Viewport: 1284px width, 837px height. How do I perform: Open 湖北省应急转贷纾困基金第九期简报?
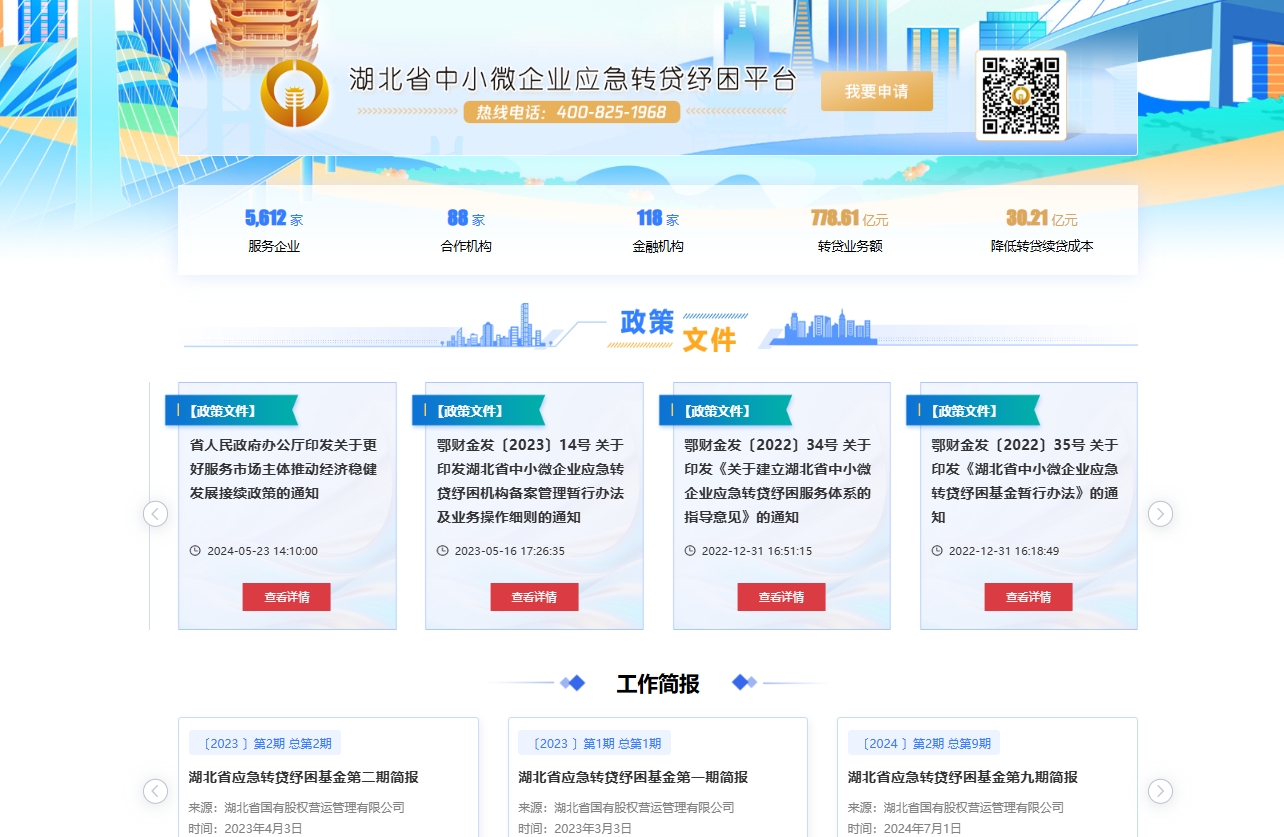(x=962, y=777)
